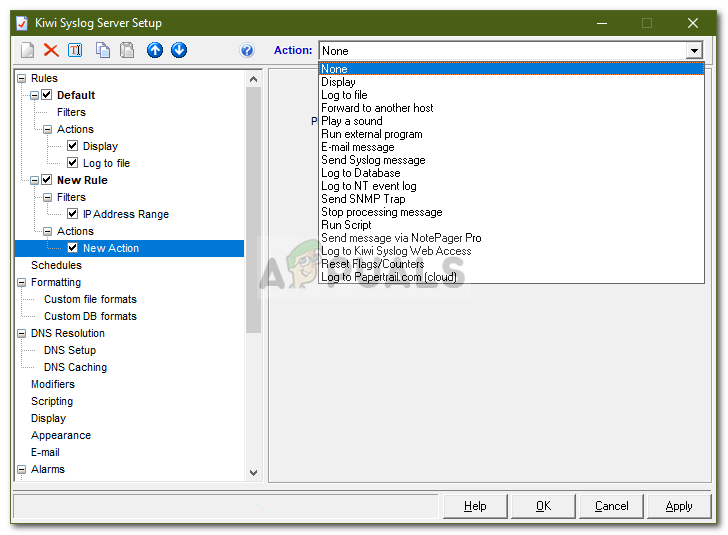Select DNS Setup tree item
Image resolution: width=728 pixels, height=535 pixels.
[70, 350]
